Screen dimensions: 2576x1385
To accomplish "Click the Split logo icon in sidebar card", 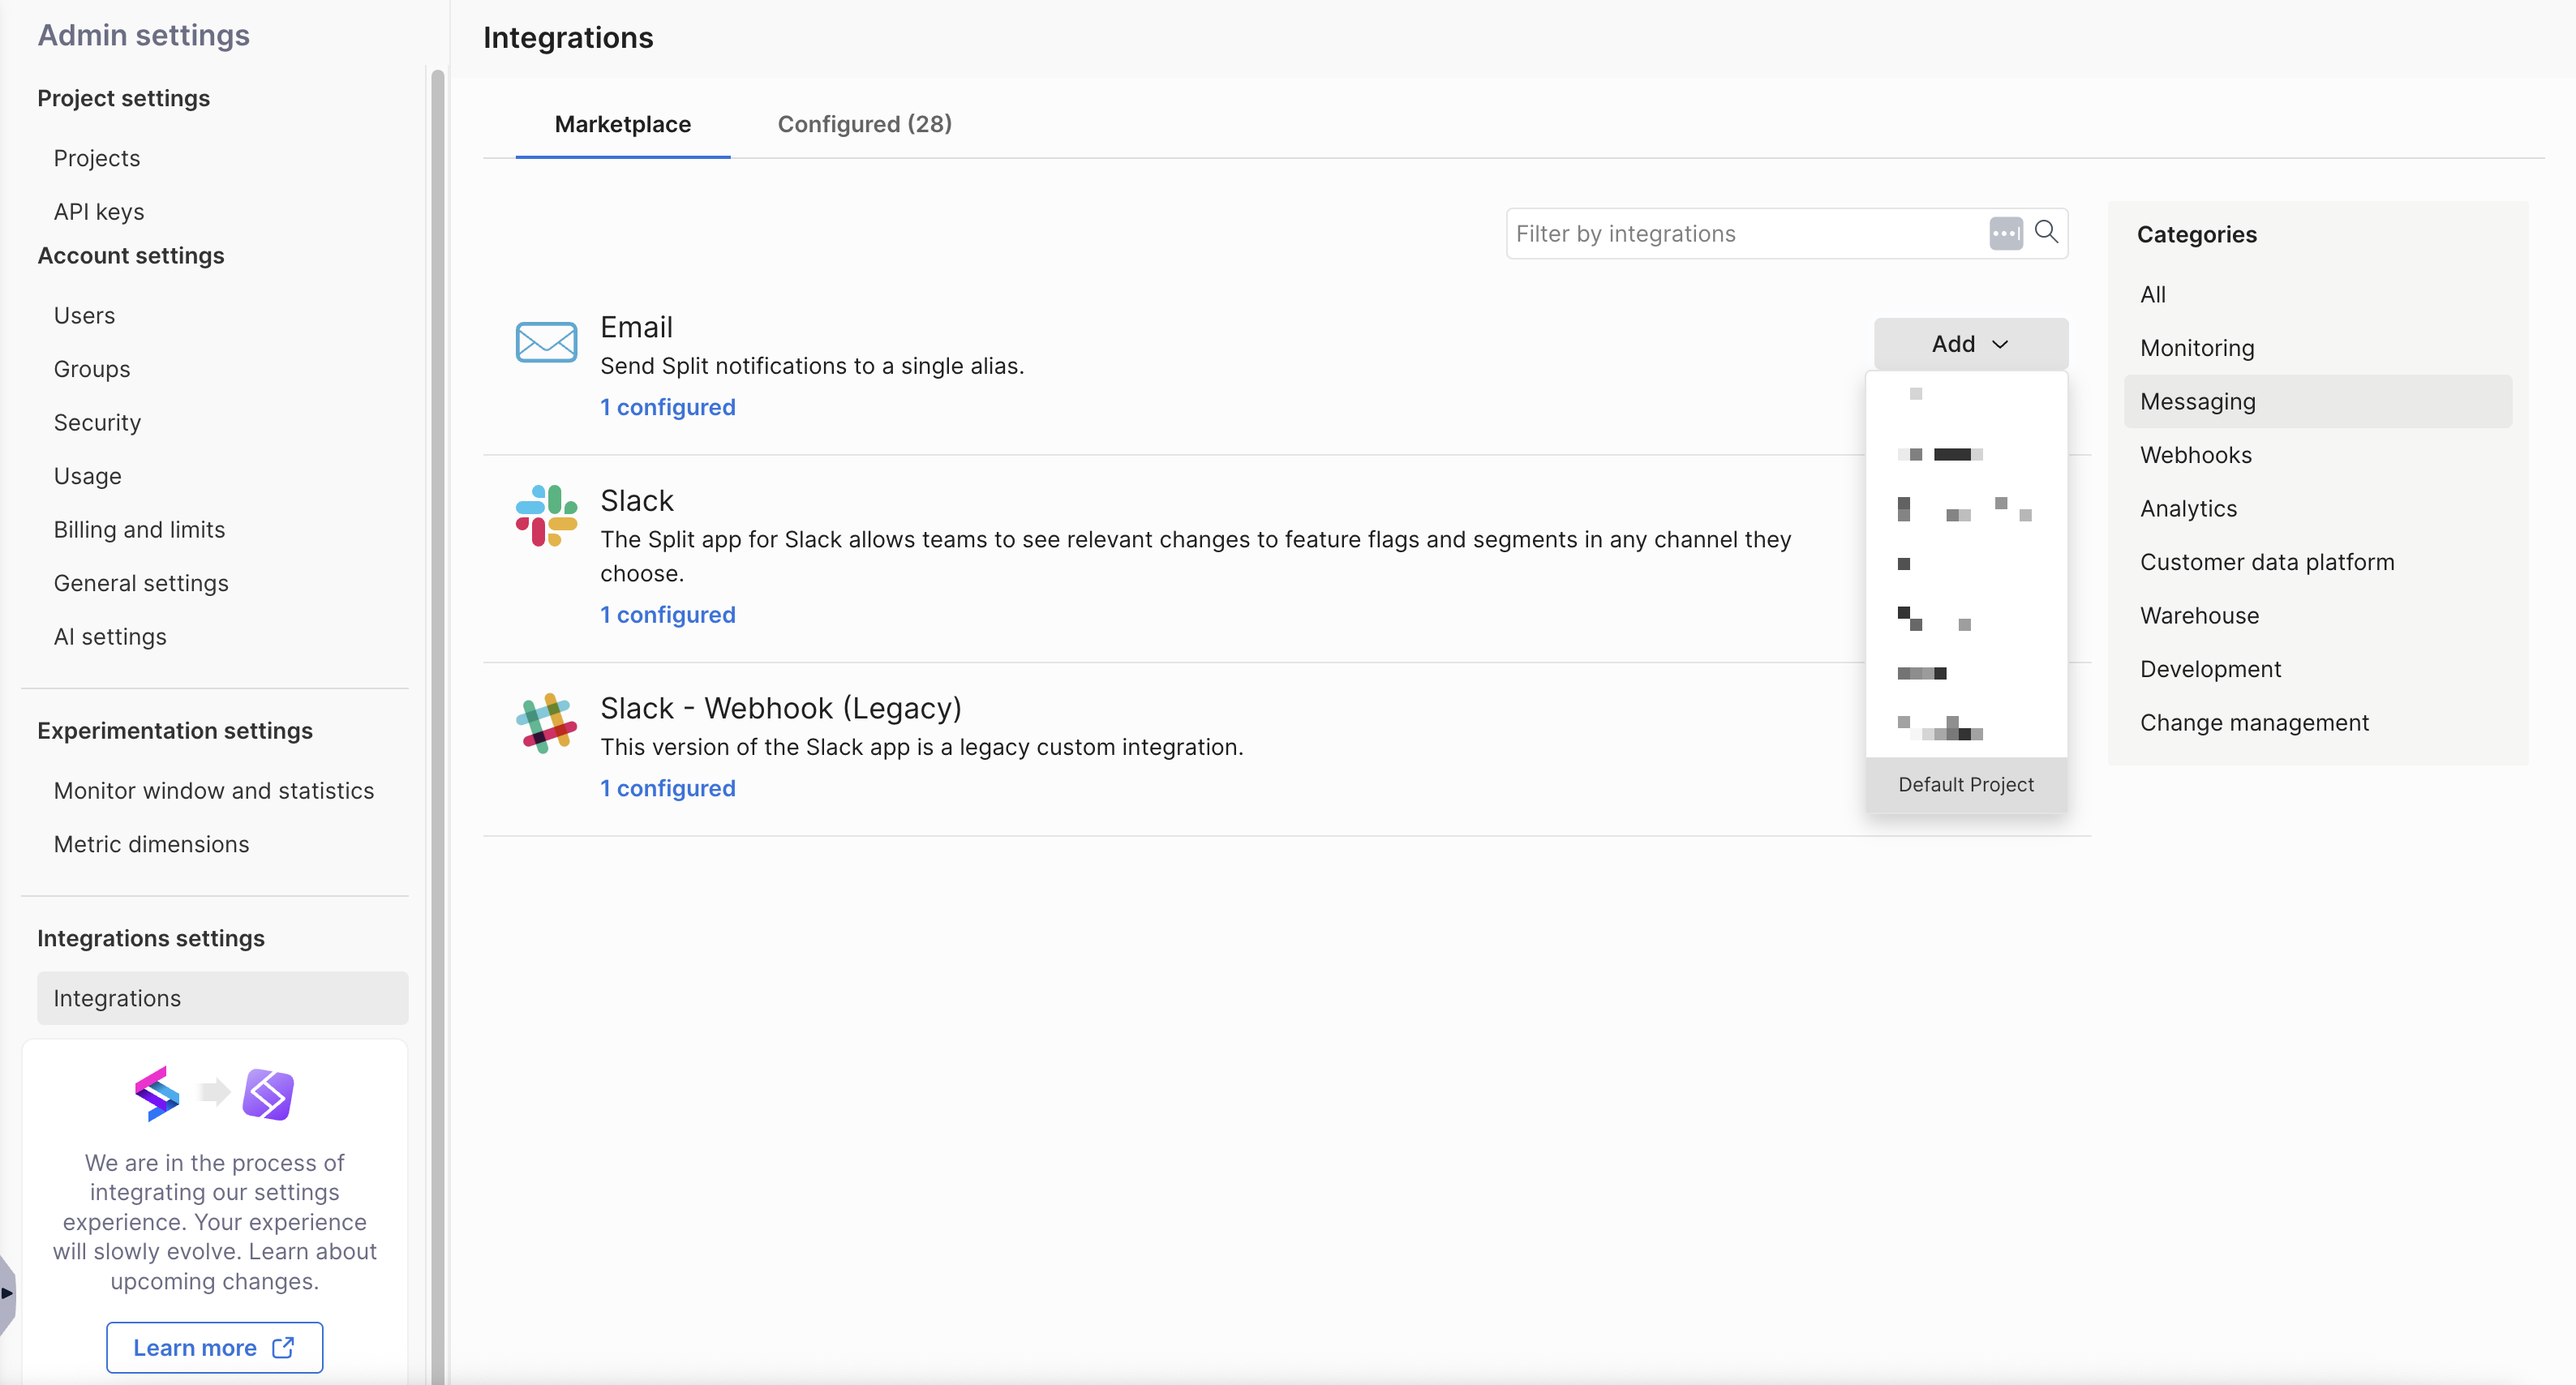I will tap(157, 1094).
